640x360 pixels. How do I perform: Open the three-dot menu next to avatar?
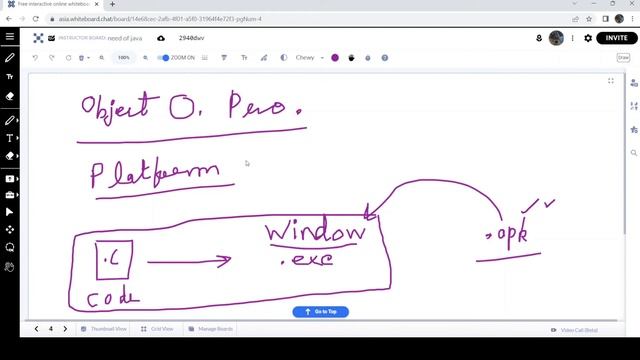point(572,38)
